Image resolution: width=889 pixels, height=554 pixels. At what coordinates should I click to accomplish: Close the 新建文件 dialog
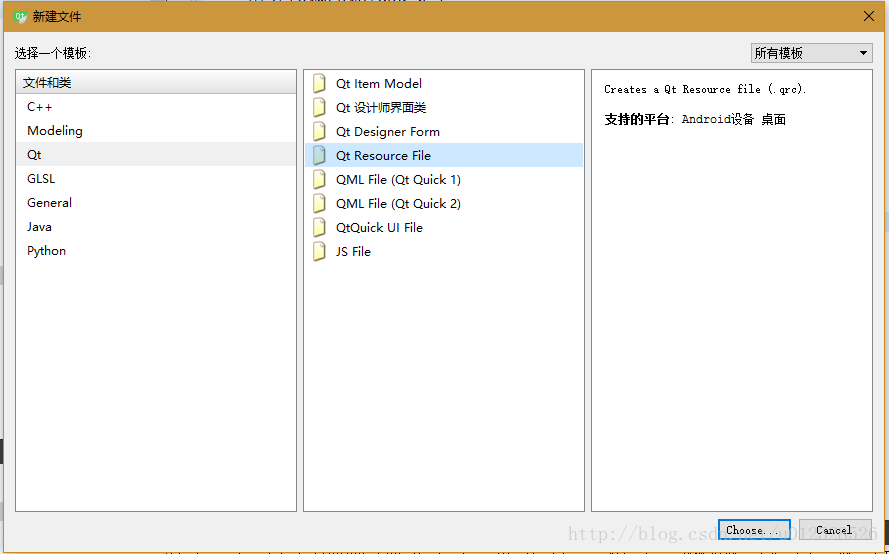pos(868,16)
